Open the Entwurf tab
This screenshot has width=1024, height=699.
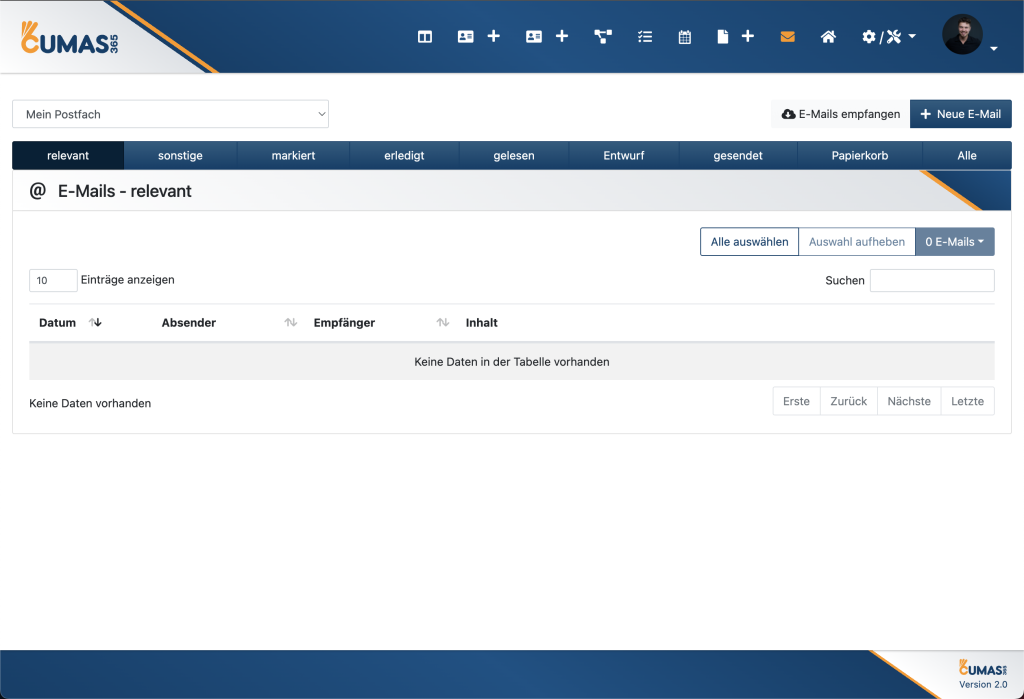pyautogui.click(x=624, y=156)
